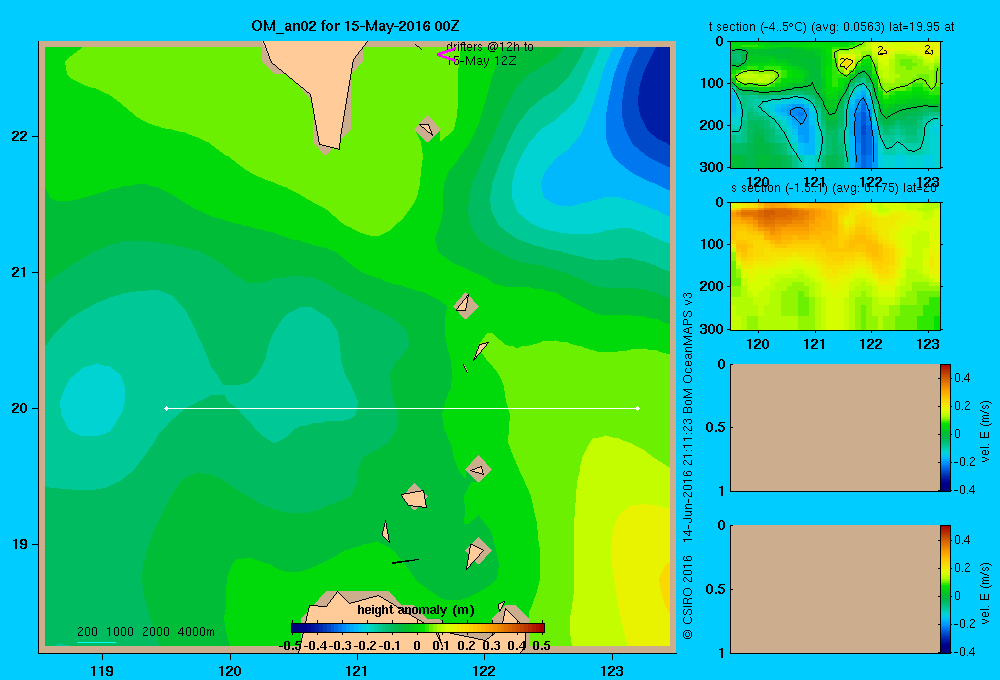Click the map title 'OM_an02 for 15-May-2016 00Z'
This screenshot has height=680, width=1000.
(355, 26)
